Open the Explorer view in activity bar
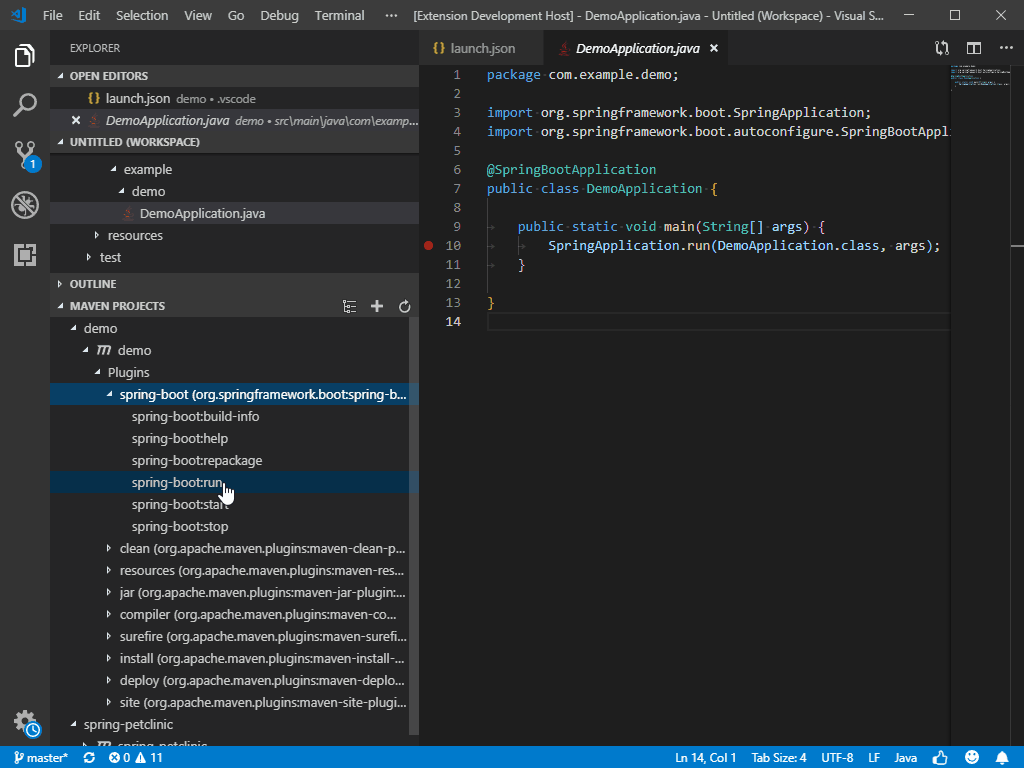Viewport: 1024px width, 768px height. point(25,56)
